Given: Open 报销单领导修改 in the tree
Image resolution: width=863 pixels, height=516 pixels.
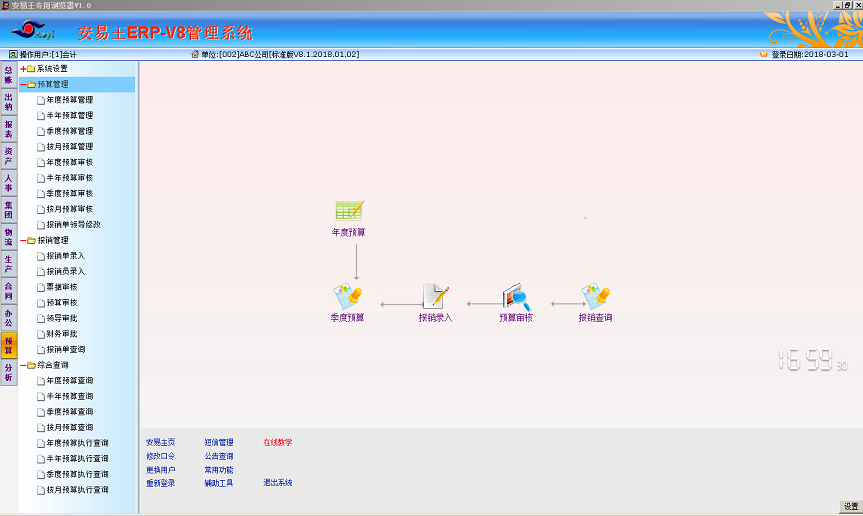Looking at the screenshot, I should (x=74, y=224).
